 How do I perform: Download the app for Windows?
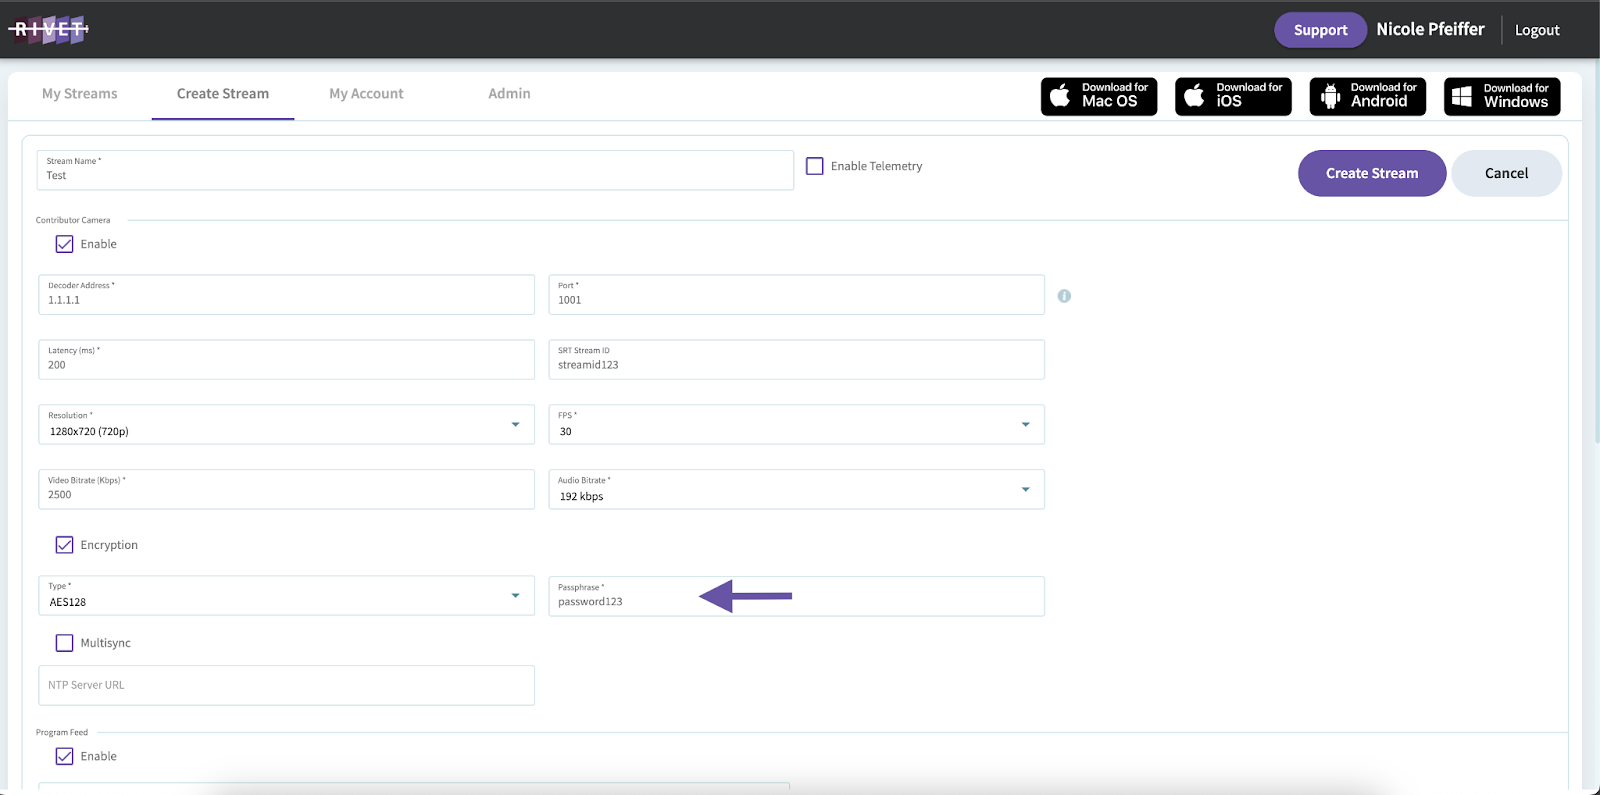click(x=1502, y=96)
